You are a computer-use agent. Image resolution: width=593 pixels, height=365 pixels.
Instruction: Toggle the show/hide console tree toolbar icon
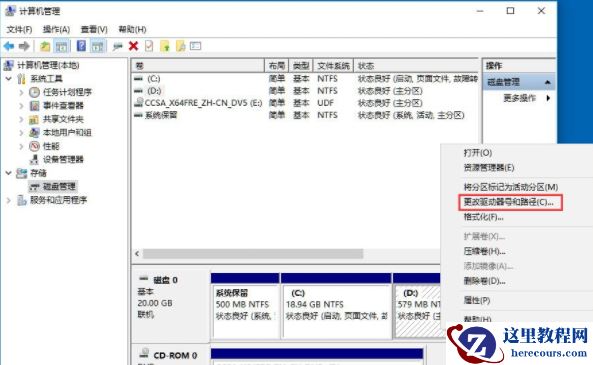pyautogui.click(x=61, y=47)
